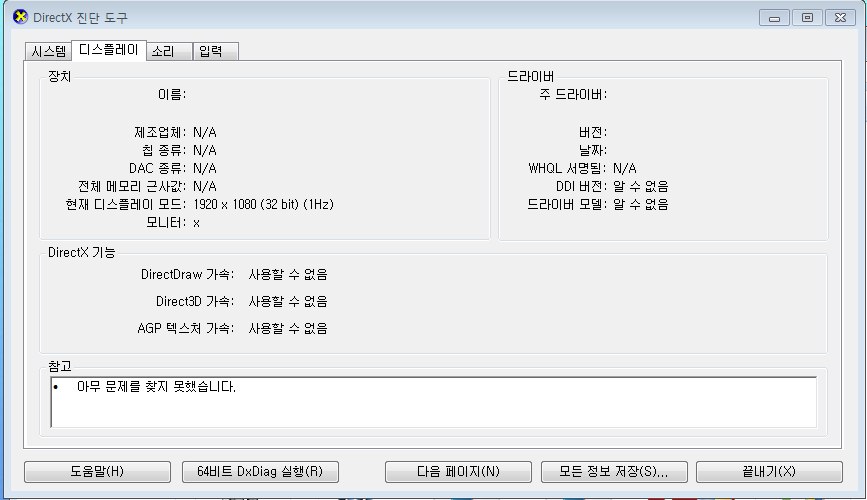The height and width of the screenshot is (500, 867).
Task: Click the DDI 버전 알 수 없음 value
Action: pos(641,186)
